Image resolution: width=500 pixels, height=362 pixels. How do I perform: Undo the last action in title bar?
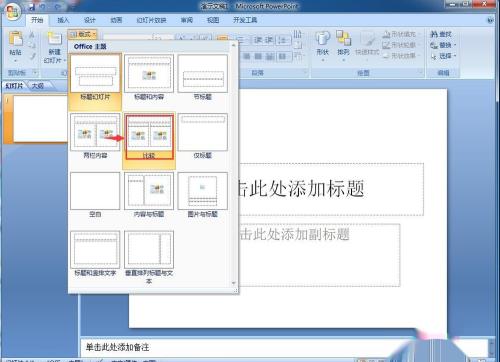click(x=43, y=6)
